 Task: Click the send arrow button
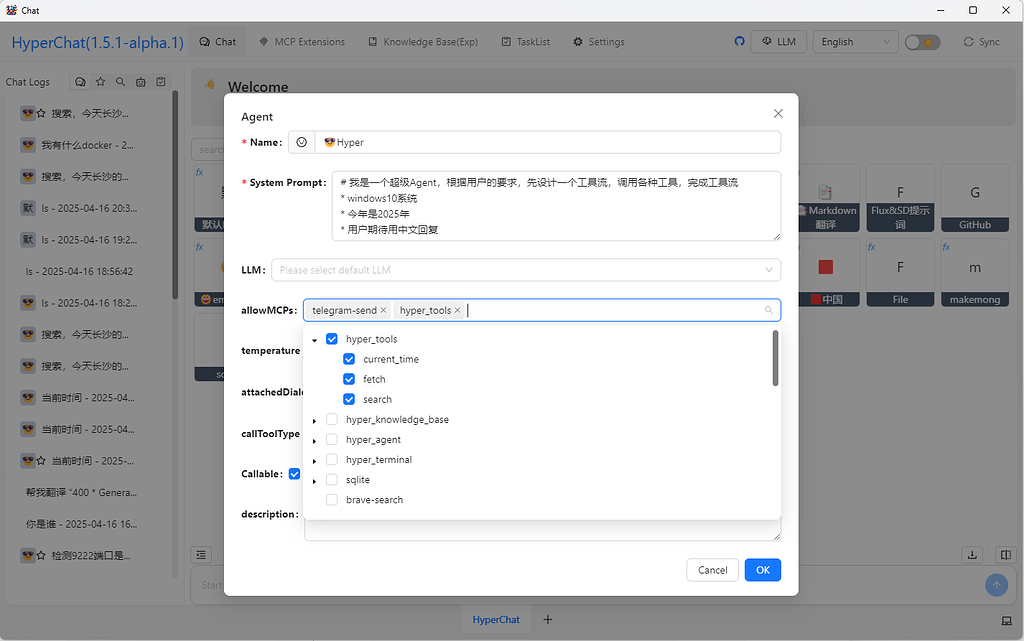pos(997,585)
